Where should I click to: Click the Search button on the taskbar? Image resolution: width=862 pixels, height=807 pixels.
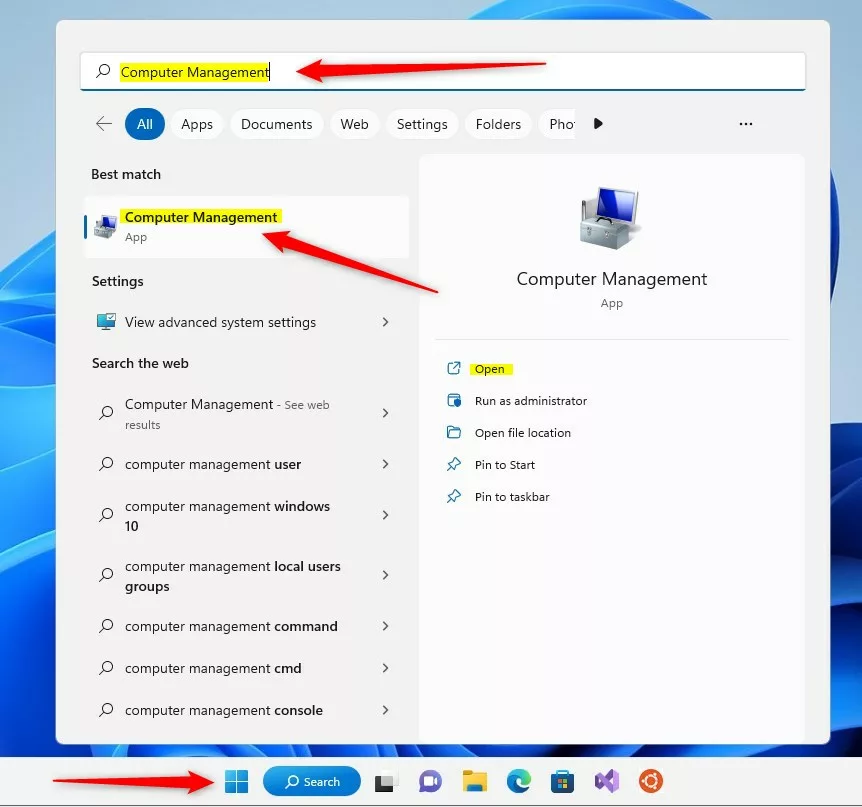(x=312, y=781)
